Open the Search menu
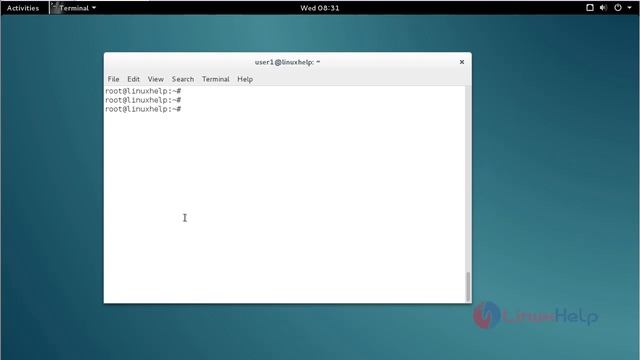640x360 pixels. (x=182, y=79)
